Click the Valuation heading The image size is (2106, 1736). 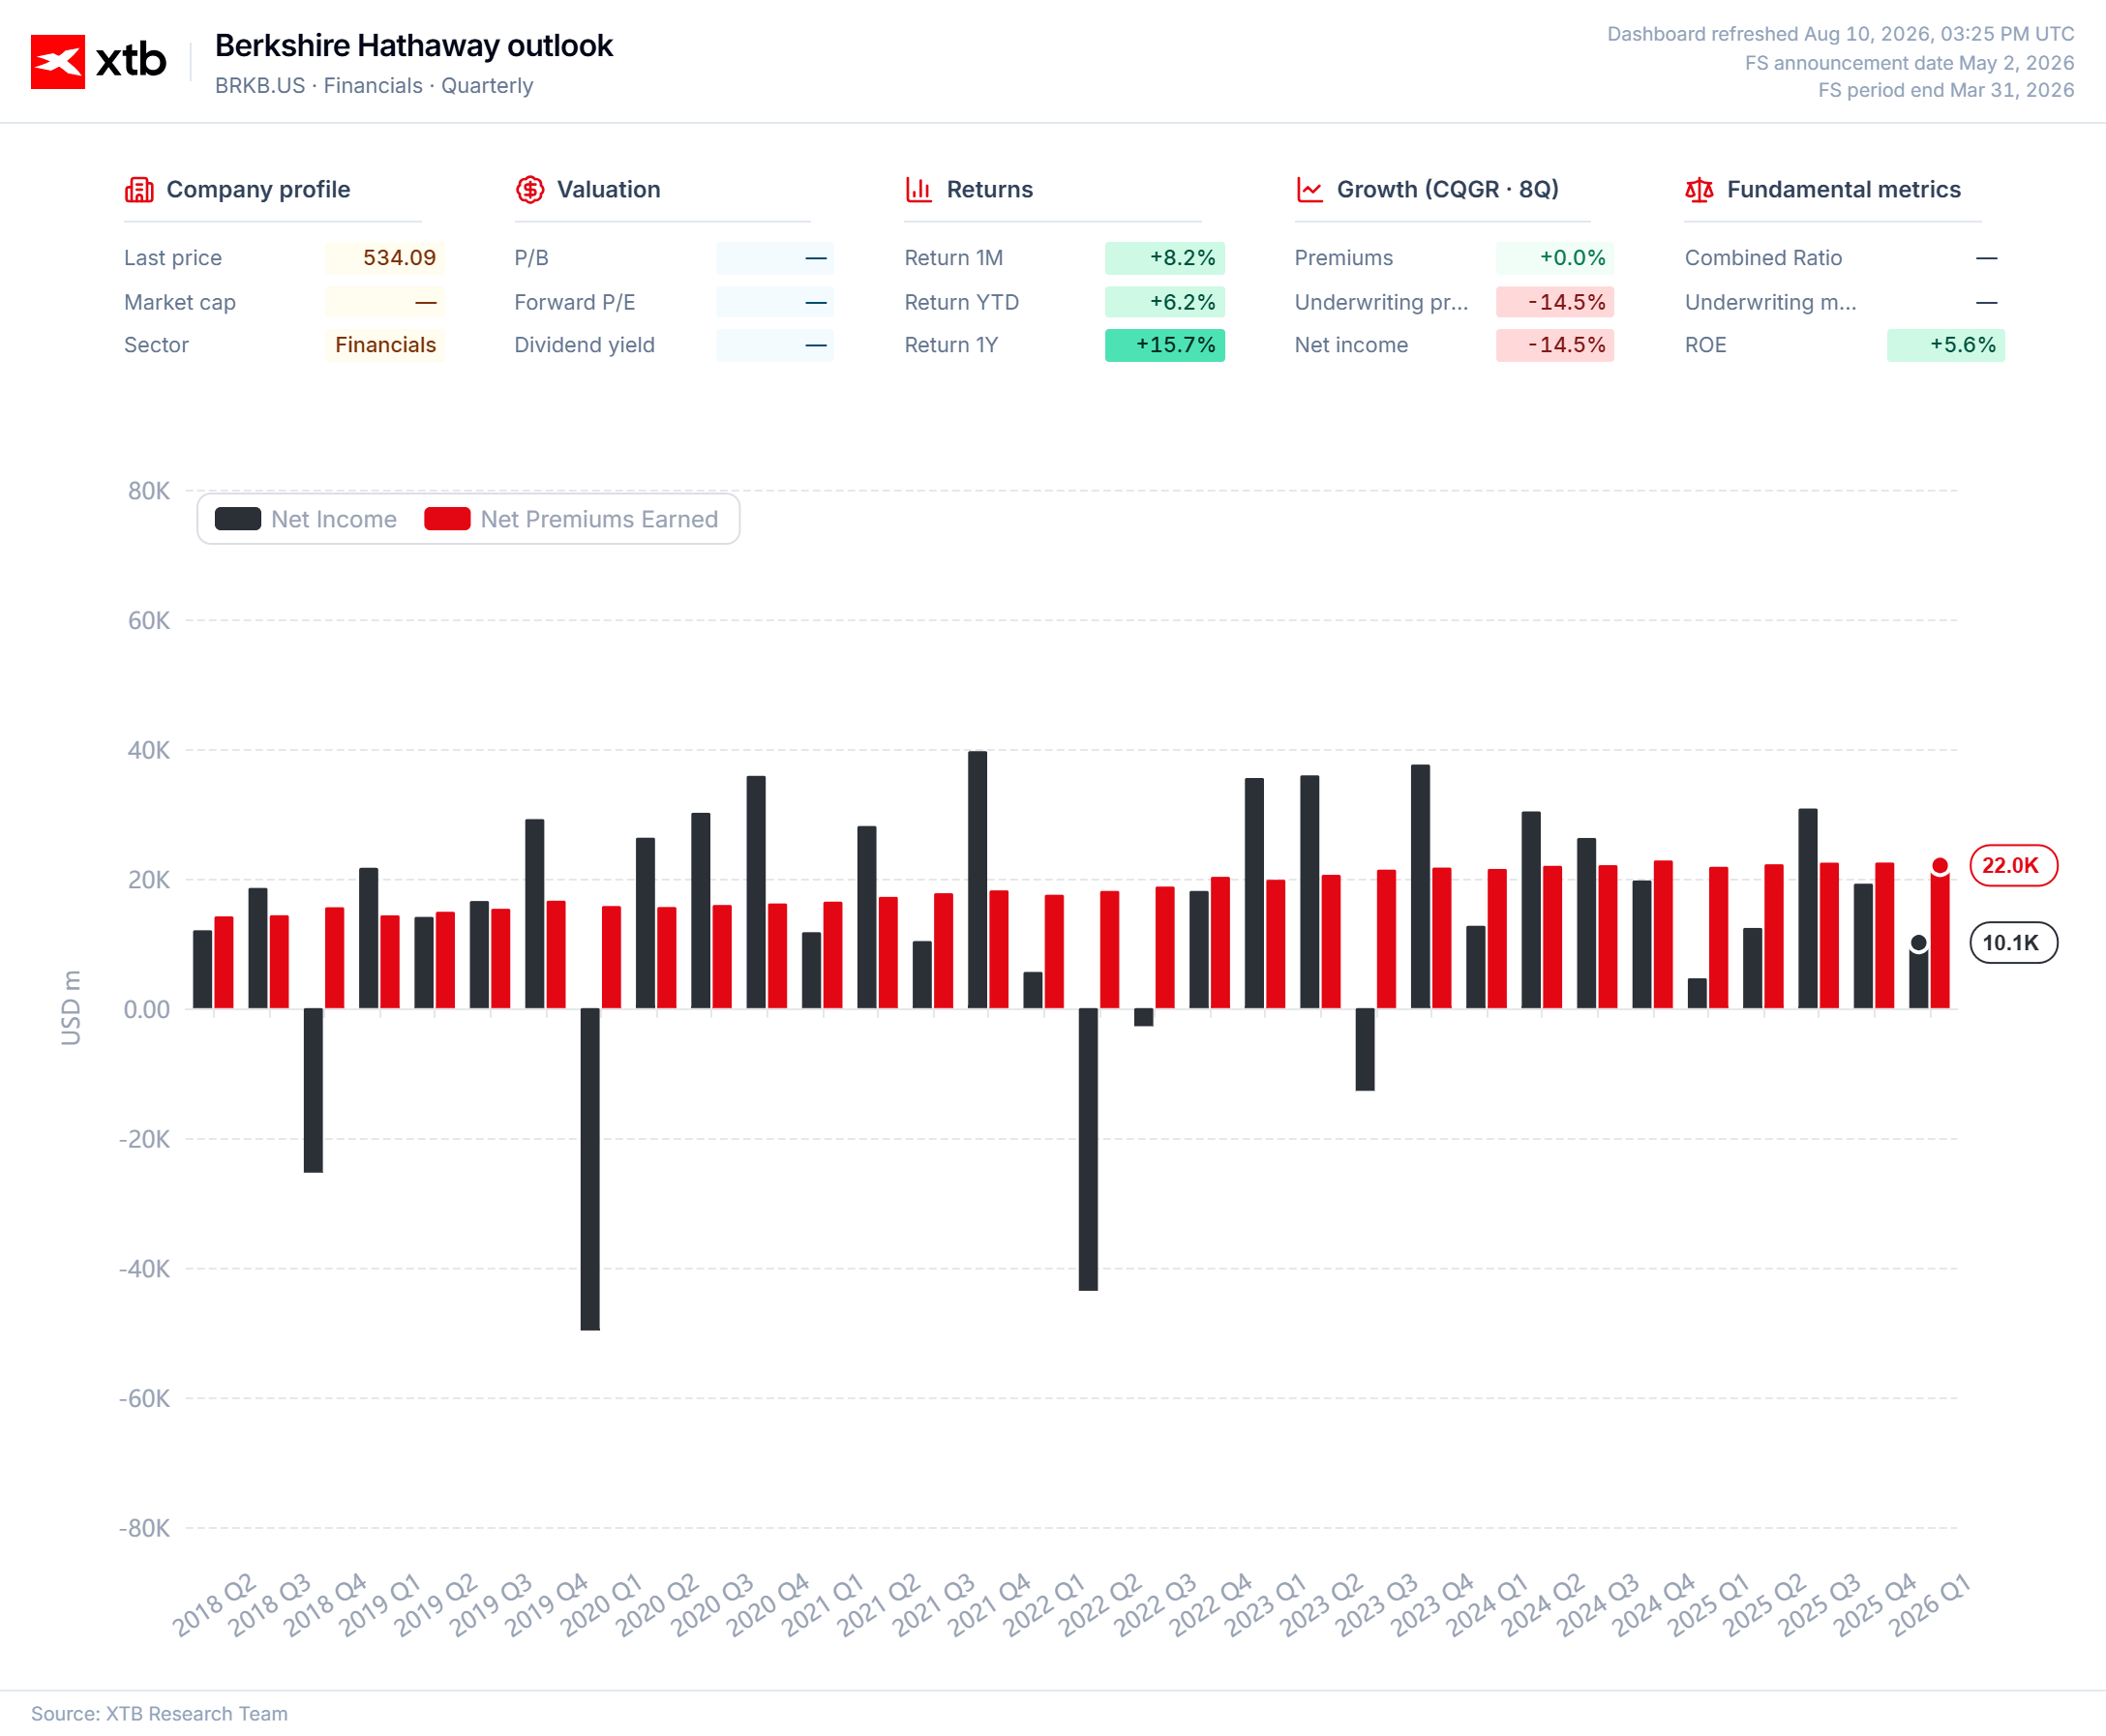click(609, 190)
